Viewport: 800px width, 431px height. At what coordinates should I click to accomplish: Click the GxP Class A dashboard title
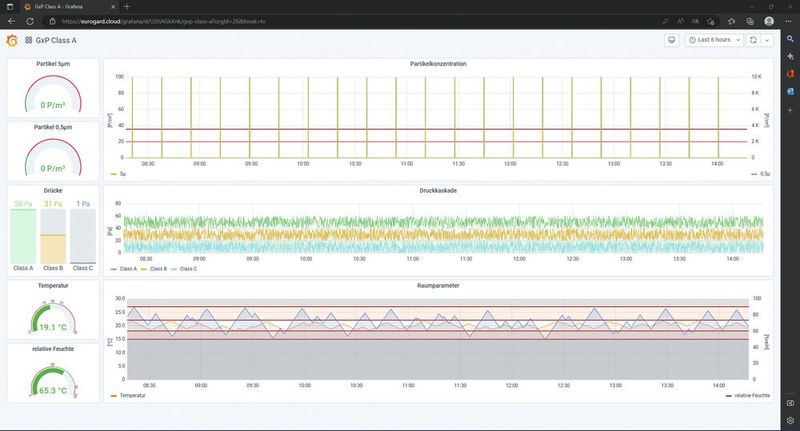tap(56, 40)
